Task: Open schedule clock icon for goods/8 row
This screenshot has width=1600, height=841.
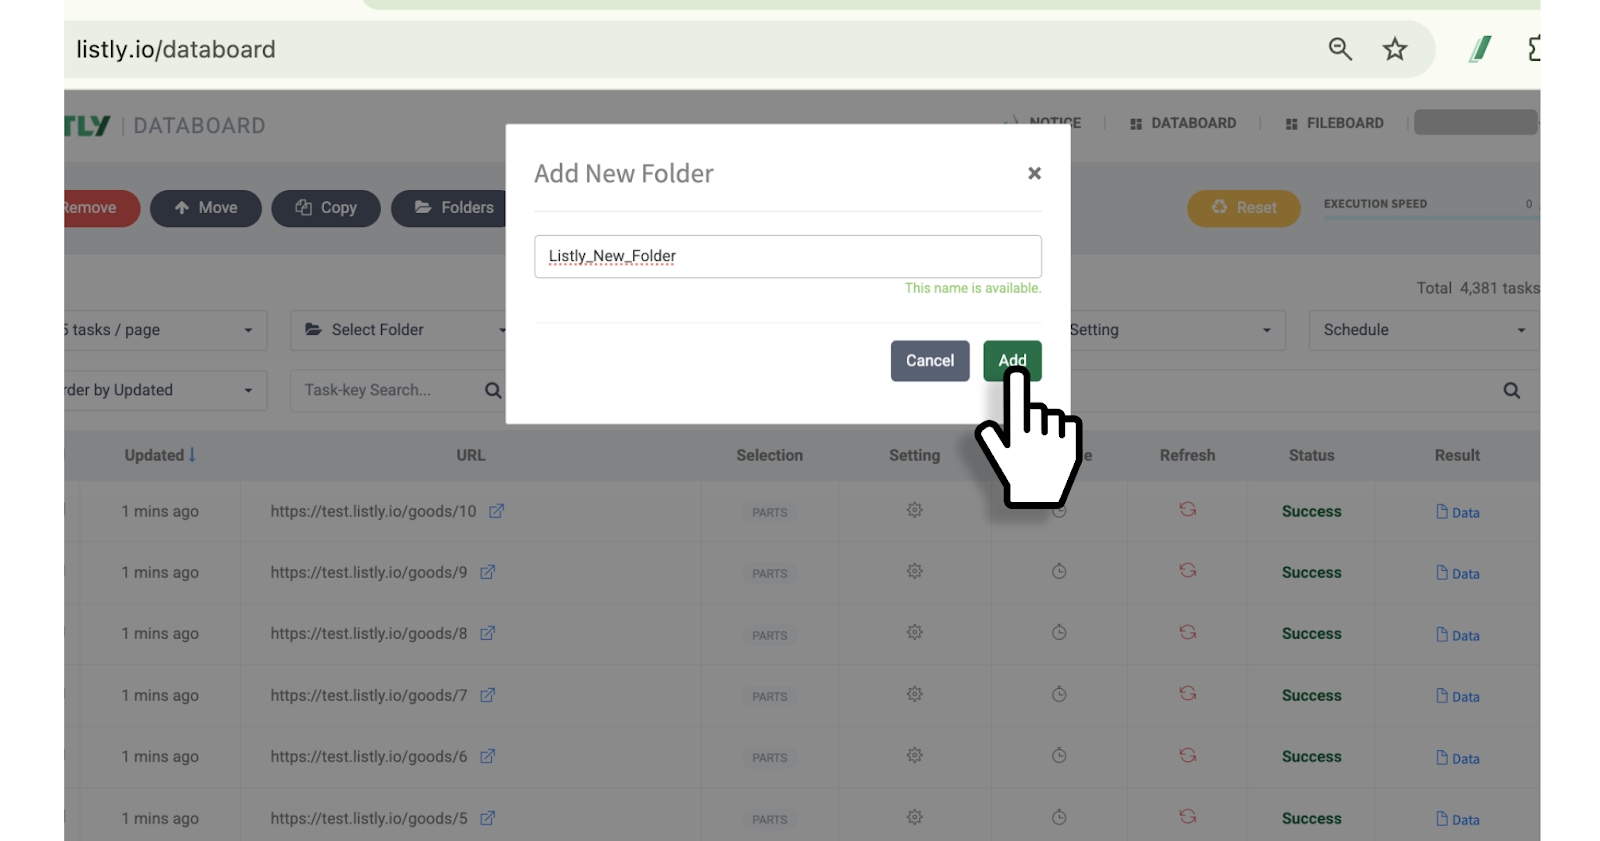Action: [x=1059, y=633]
